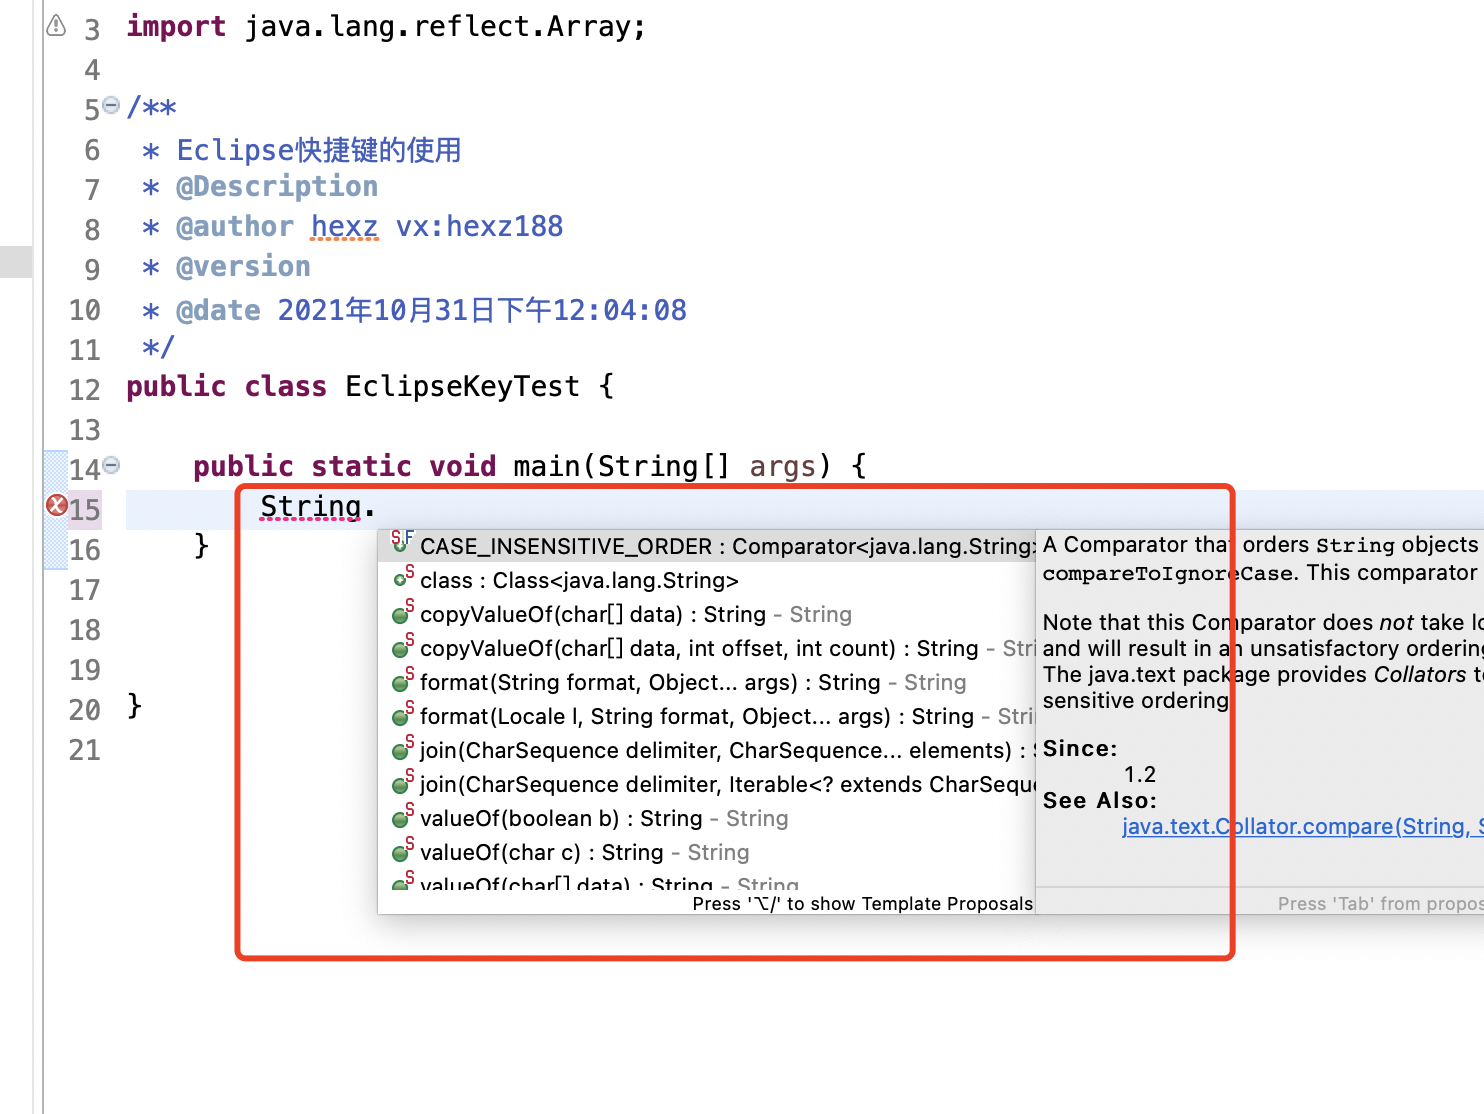Image resolution: width=1484 pixels, height=1114 pixels.
Task: Collapse the Javadoc comment at line 5
Action: click(111, 105)
